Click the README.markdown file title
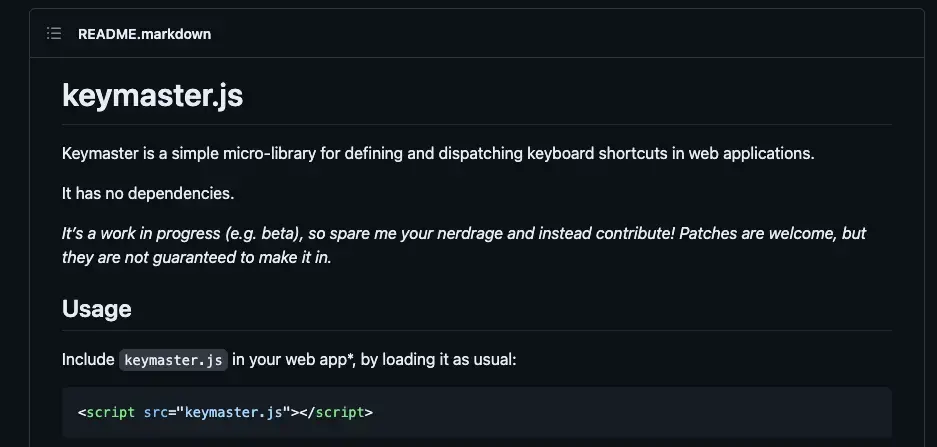 pos(144,34)
